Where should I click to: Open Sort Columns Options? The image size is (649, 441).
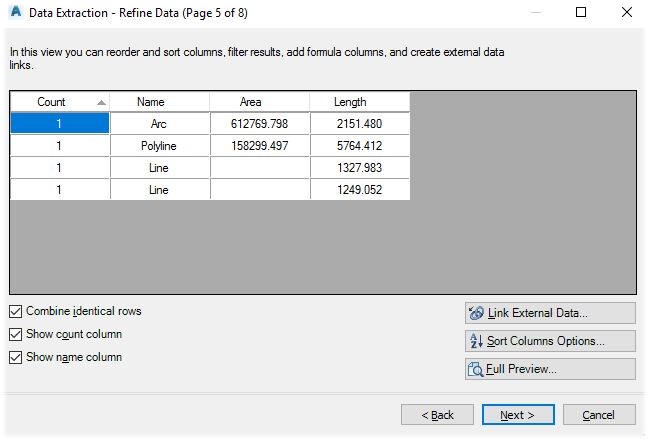coord(550,341)
